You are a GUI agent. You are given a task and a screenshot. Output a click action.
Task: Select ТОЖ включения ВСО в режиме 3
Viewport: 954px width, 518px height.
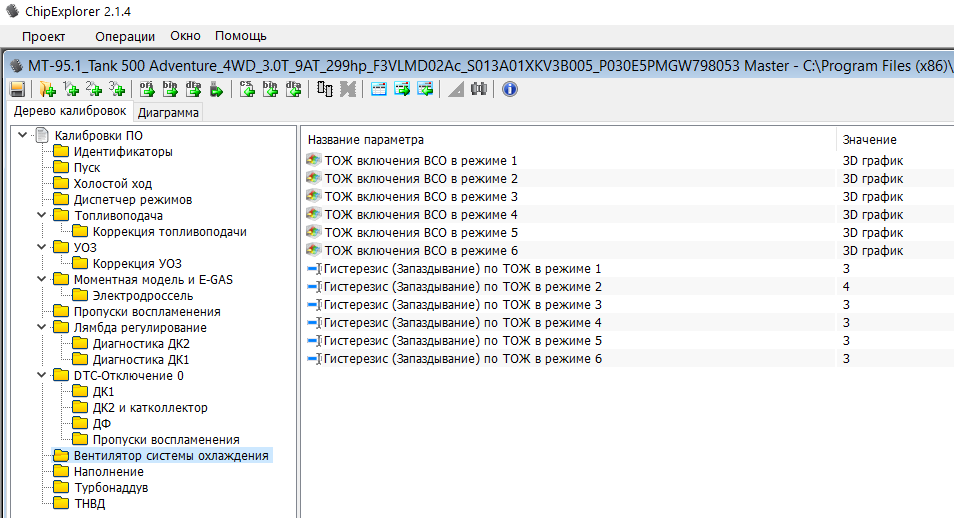point(420,197)
